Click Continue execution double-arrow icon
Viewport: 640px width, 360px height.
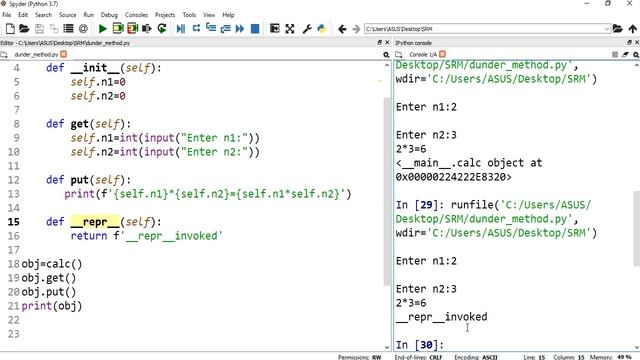240,29
